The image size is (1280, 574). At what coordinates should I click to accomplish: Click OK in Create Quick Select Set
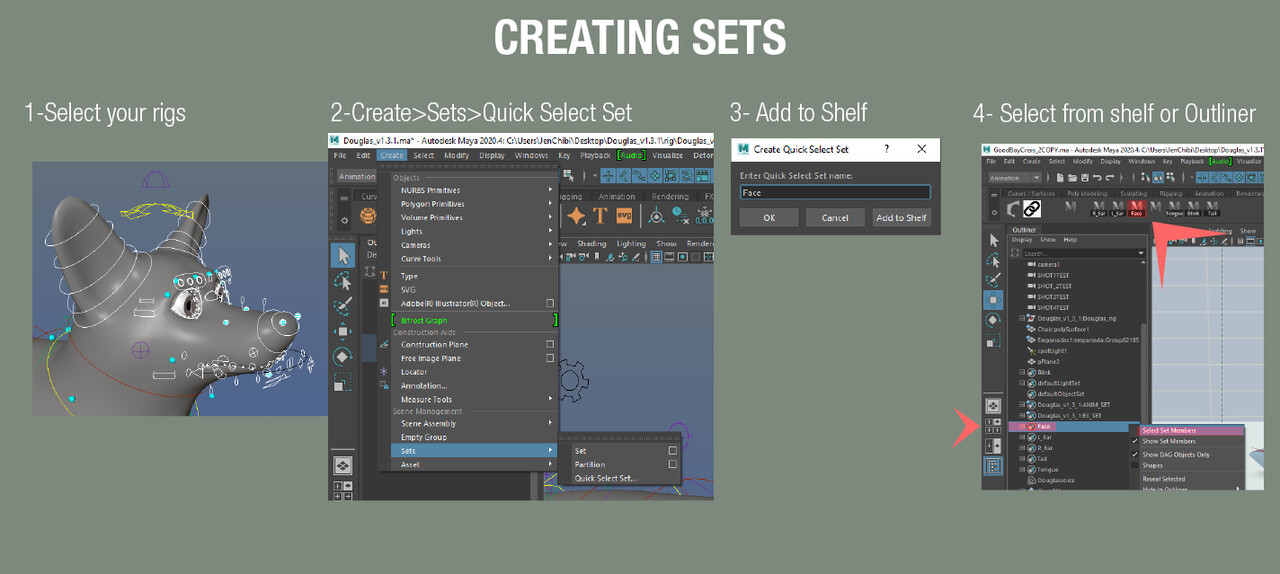tap(769, 217)
